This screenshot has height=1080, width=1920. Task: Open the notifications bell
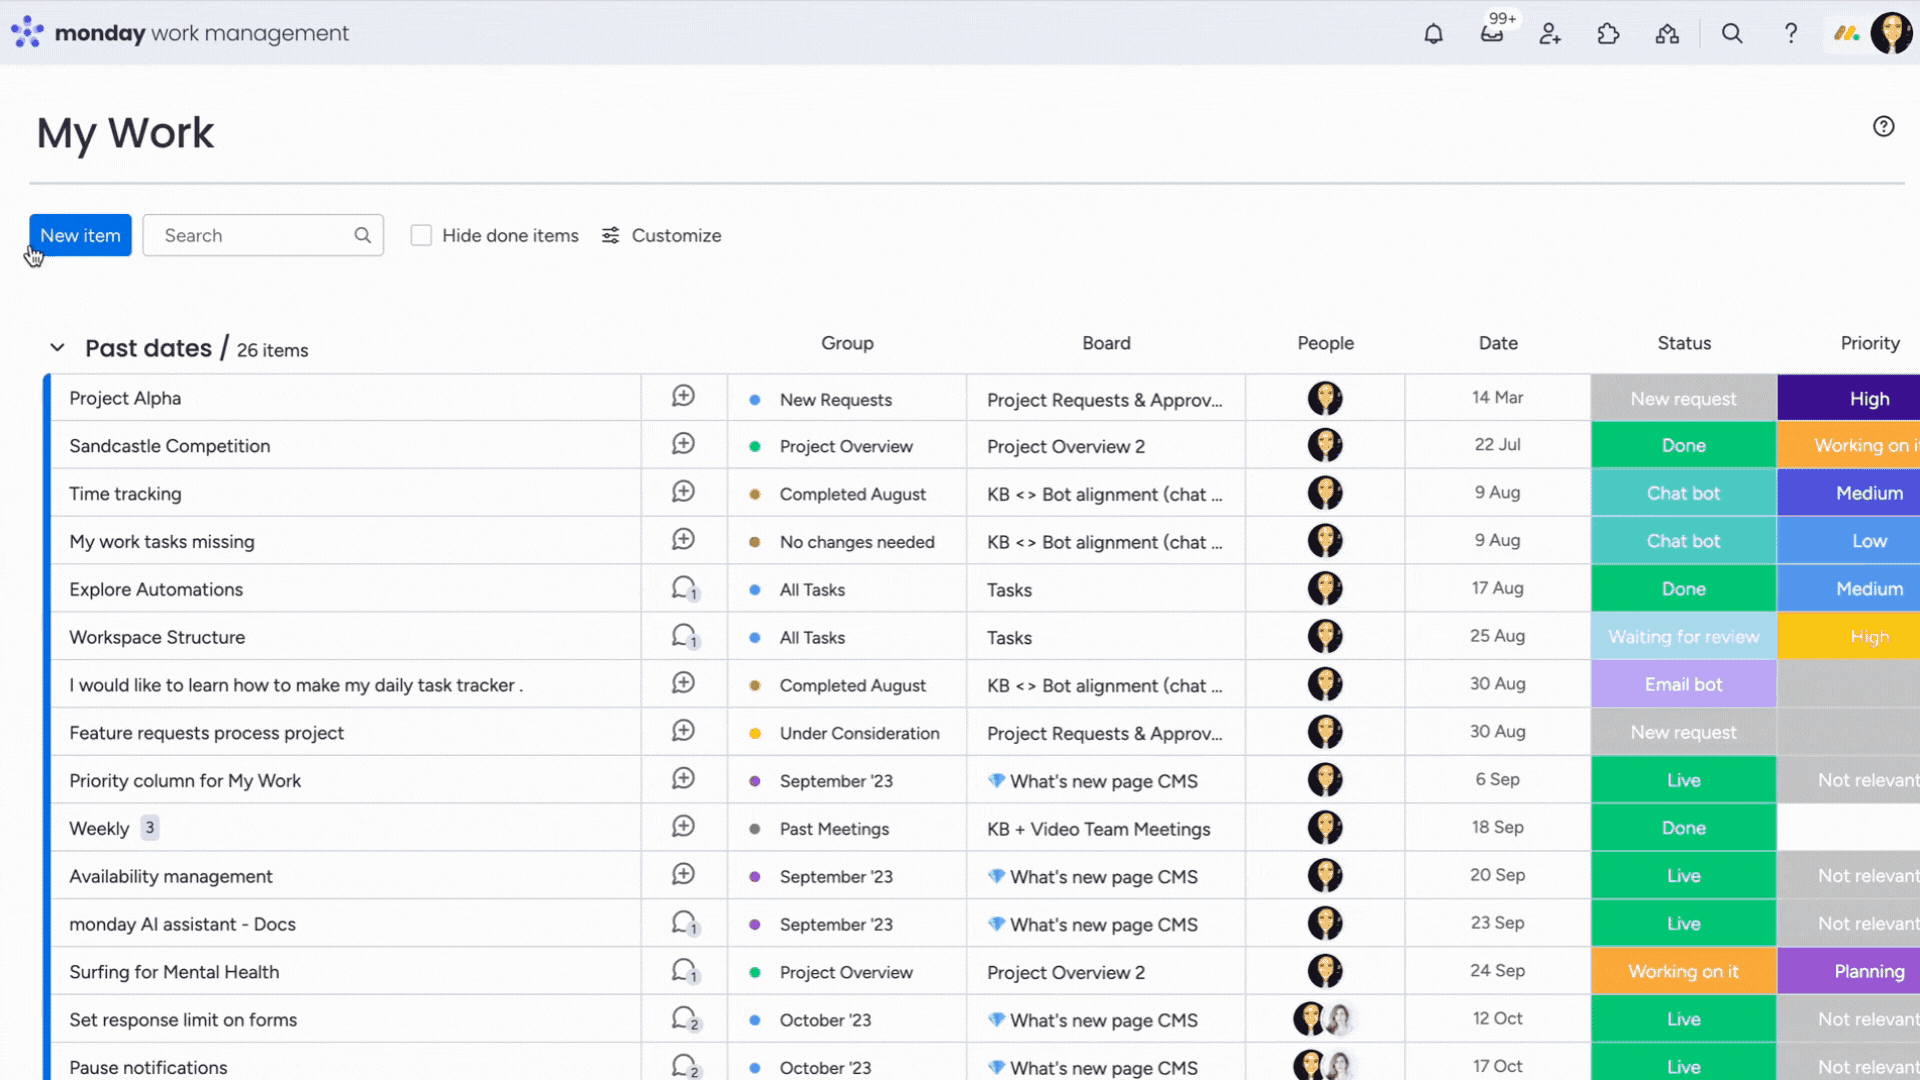[1433, 33]
